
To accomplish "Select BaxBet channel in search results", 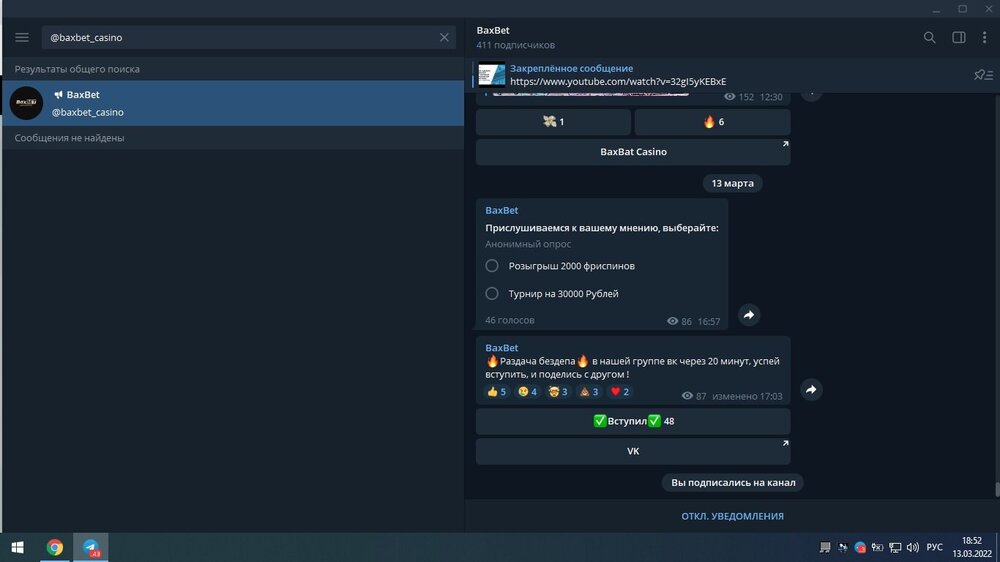I will (232, 103).
